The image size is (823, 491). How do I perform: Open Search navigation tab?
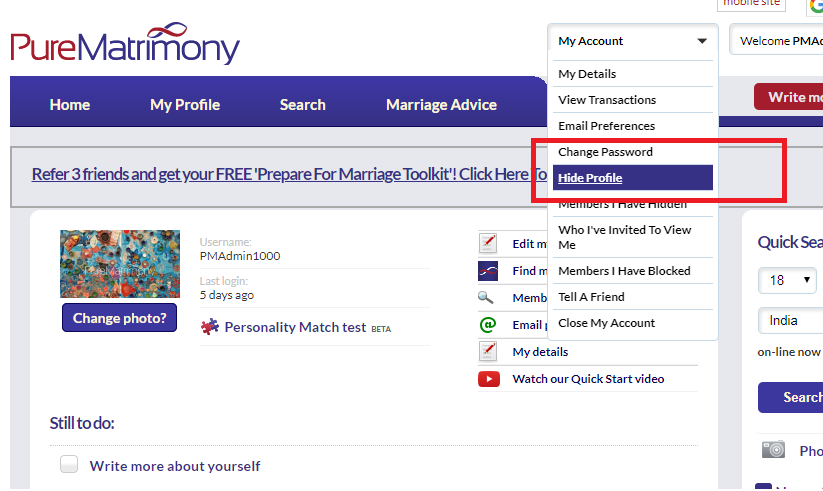(x=302, y=105)
